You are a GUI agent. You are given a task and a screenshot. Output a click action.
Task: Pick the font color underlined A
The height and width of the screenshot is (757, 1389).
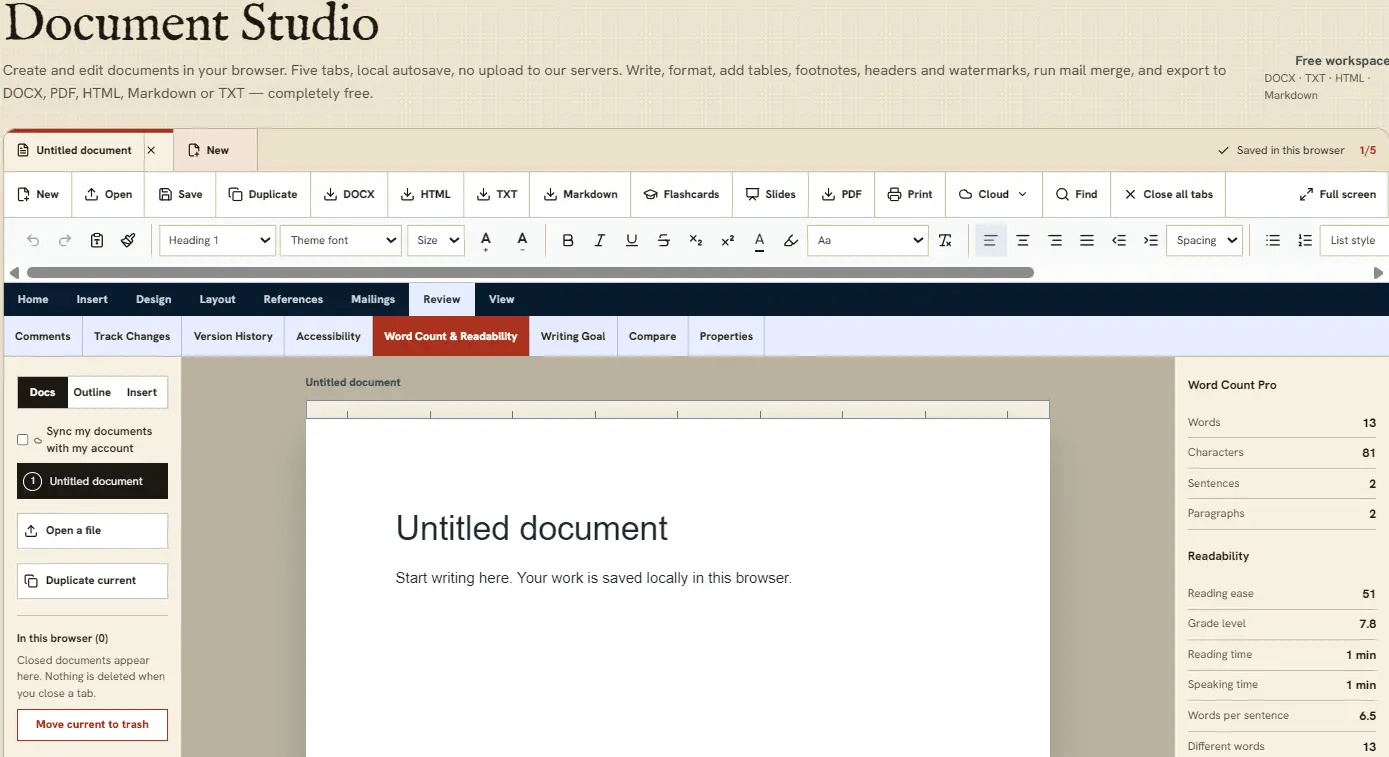[759, 240]
